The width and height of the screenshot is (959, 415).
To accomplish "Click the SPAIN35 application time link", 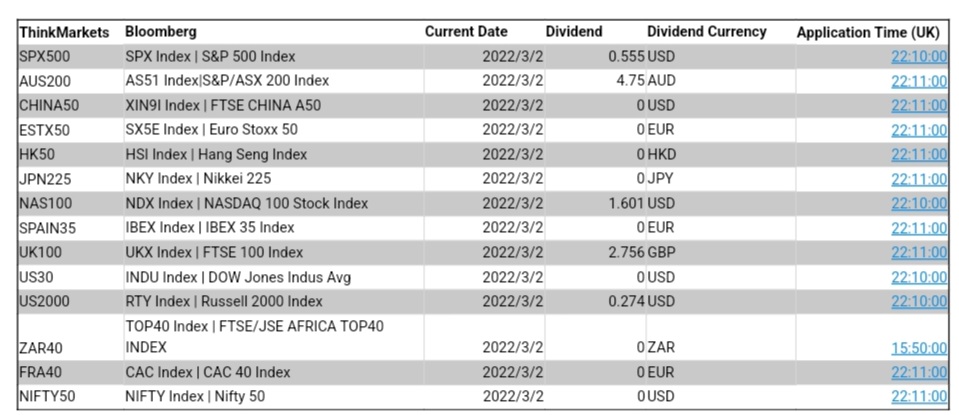I will (x=918, y=227).
